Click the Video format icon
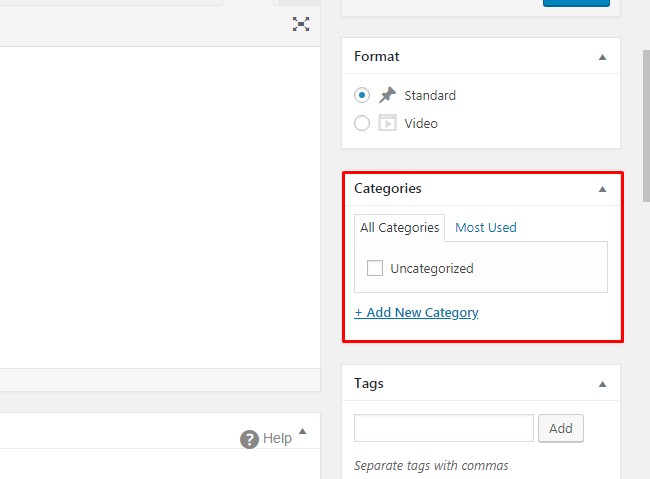This screenshot has height=479, width=650. coord(387,123)
